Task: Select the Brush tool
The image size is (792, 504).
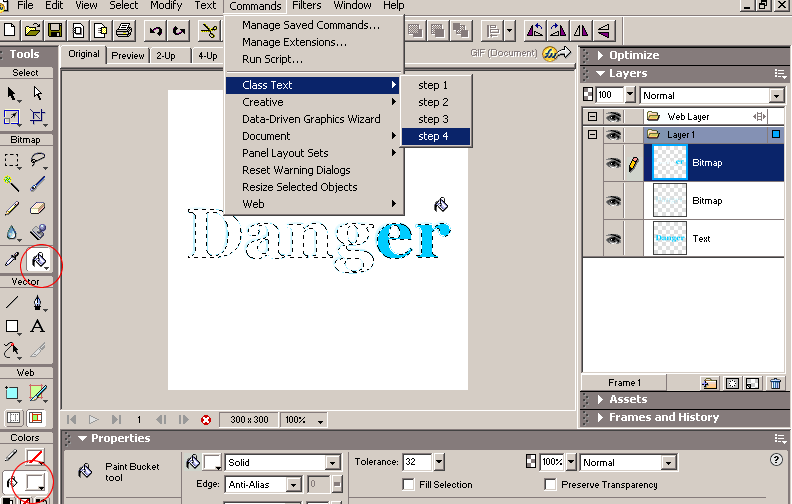Action: [x=37, y=184]
